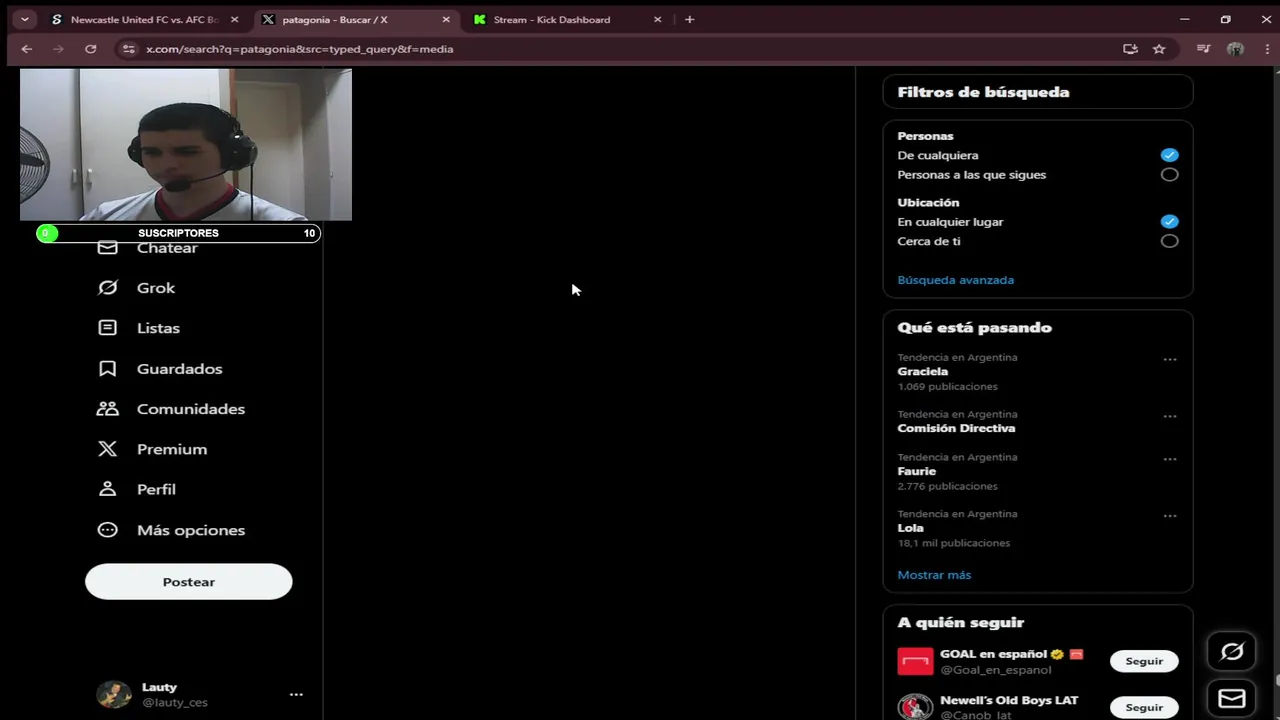
Task: Select the patagonia - Buscar / X tab
Action: [x=356, y=19]
